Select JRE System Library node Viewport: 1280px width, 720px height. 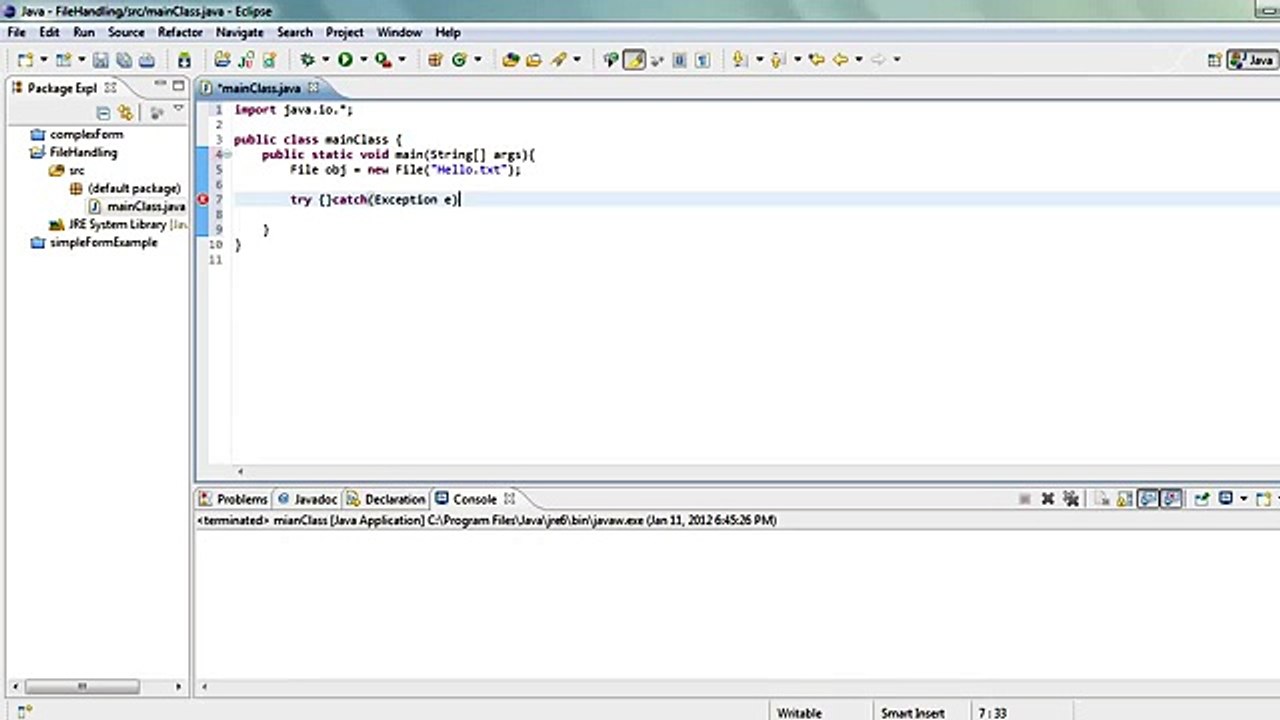tap(118, 224)
